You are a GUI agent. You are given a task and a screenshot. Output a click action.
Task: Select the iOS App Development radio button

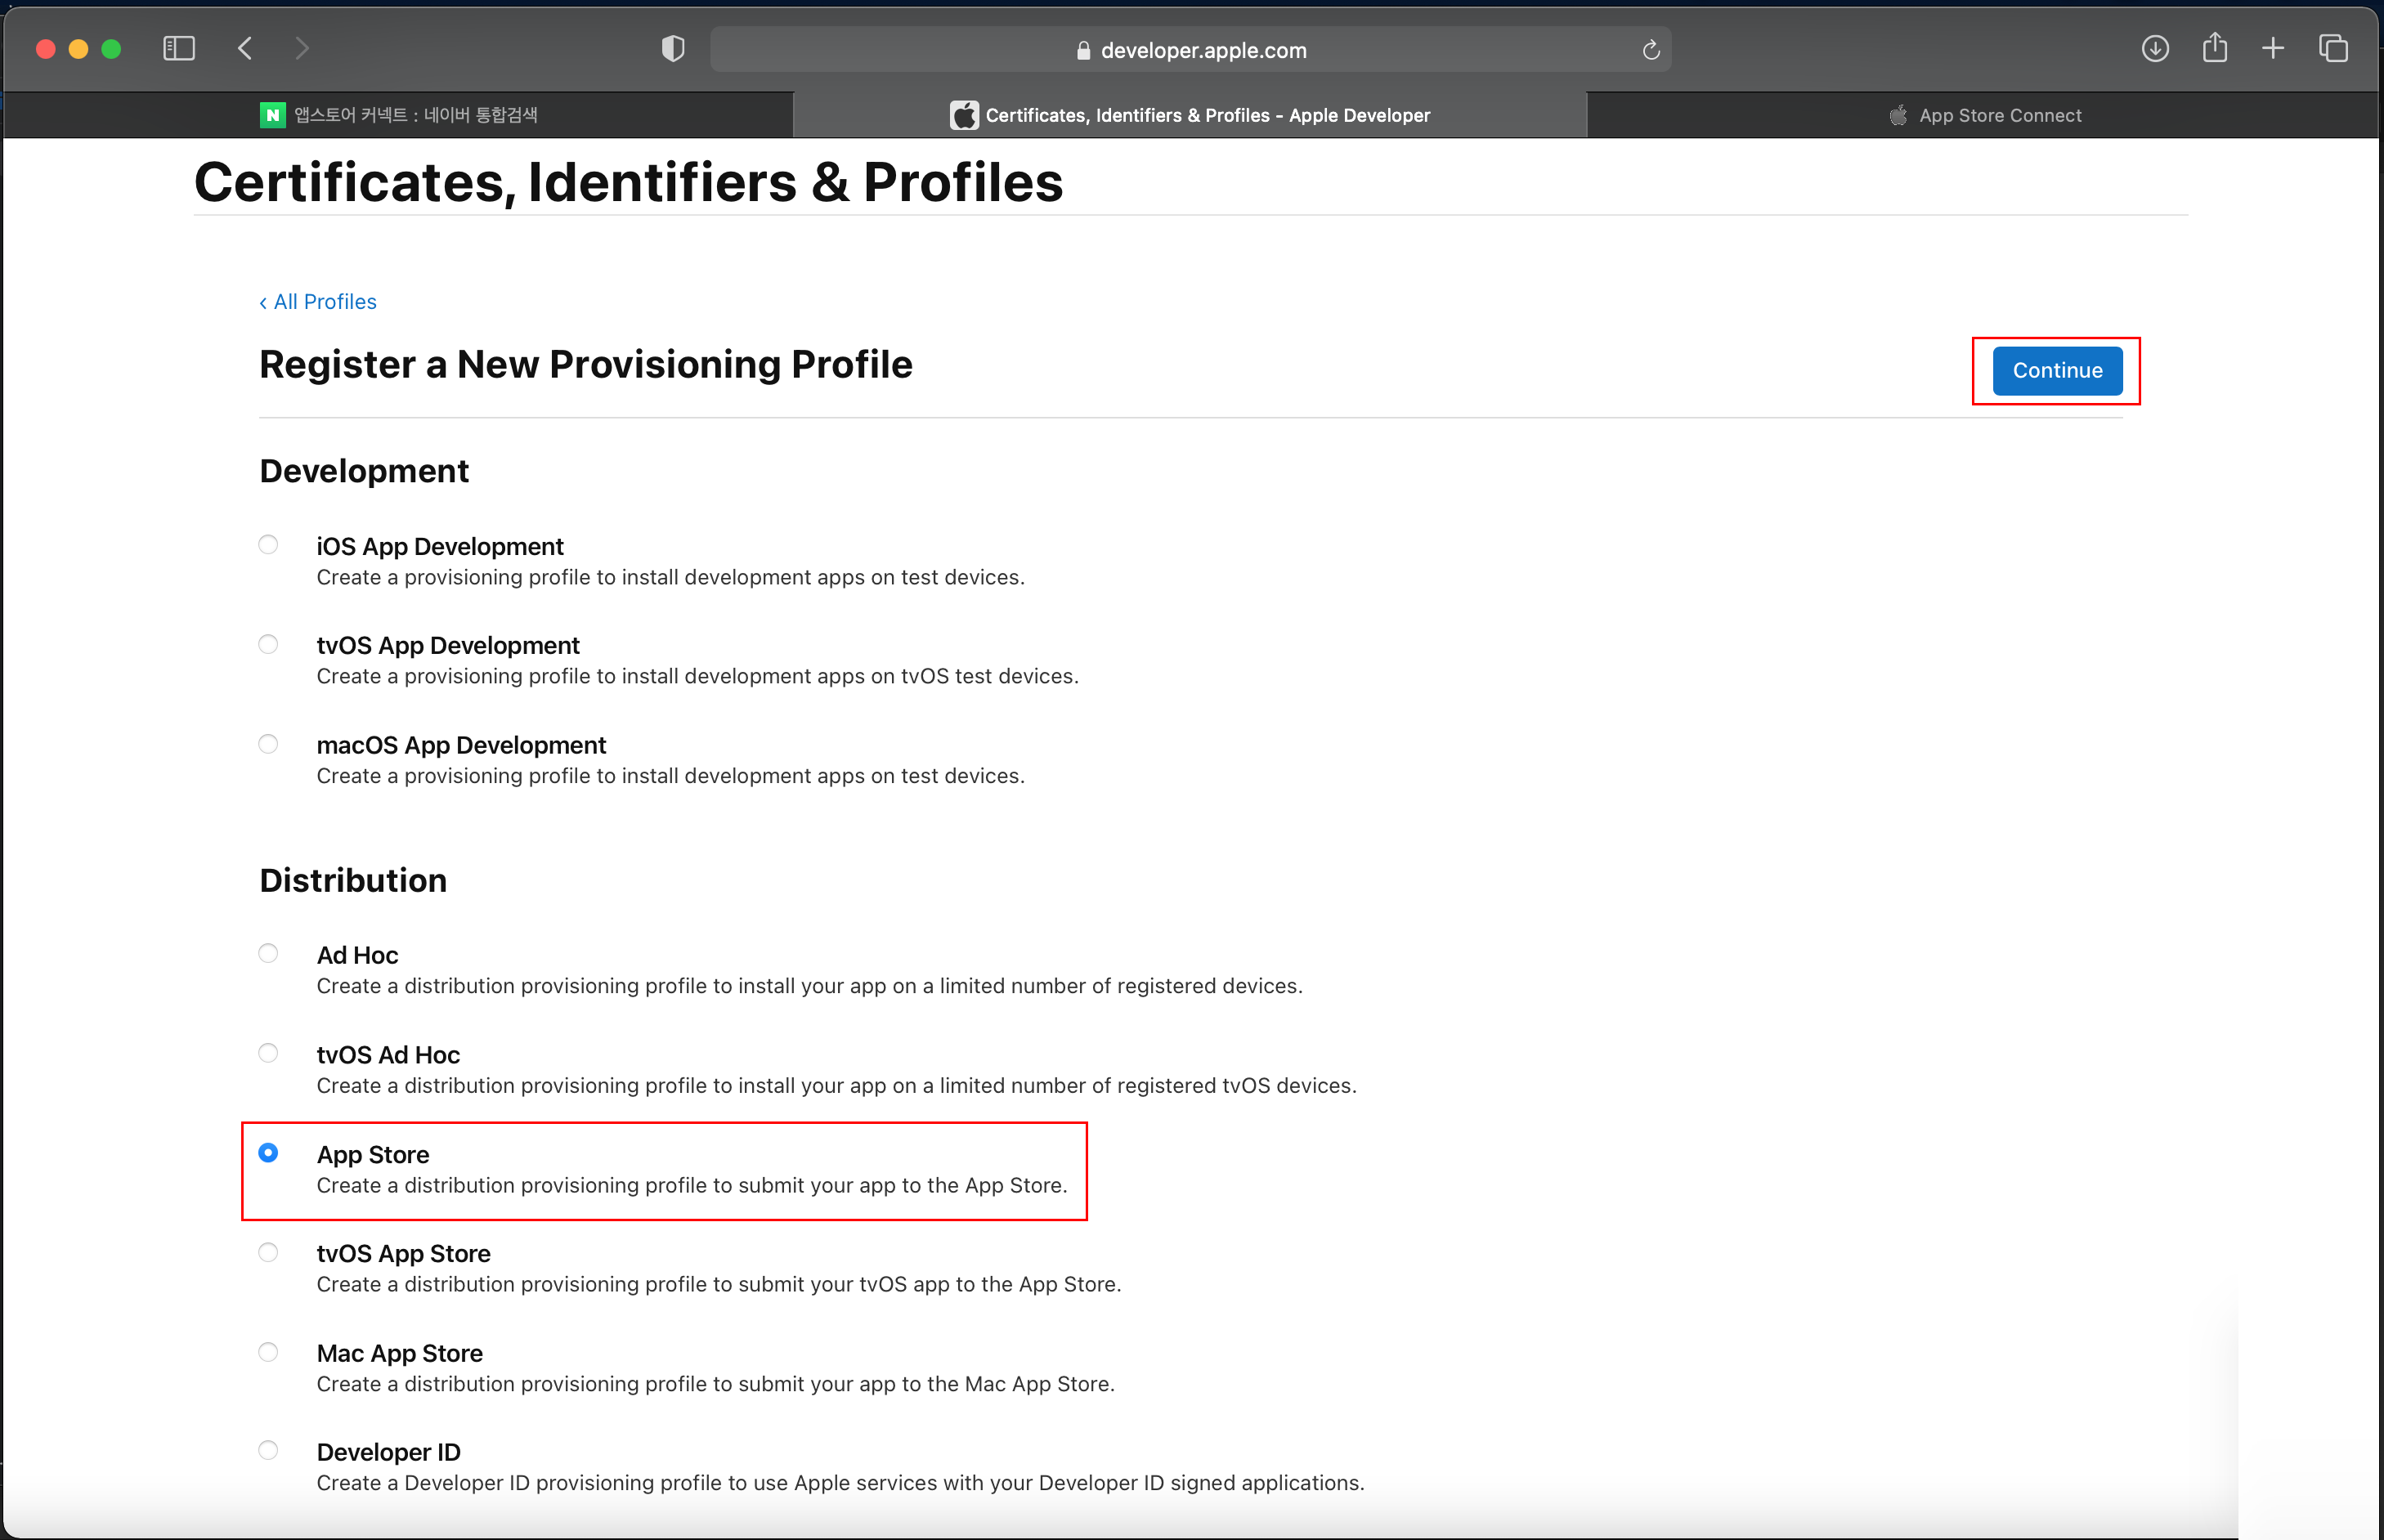pyautogui.click(x=268, y=545)
